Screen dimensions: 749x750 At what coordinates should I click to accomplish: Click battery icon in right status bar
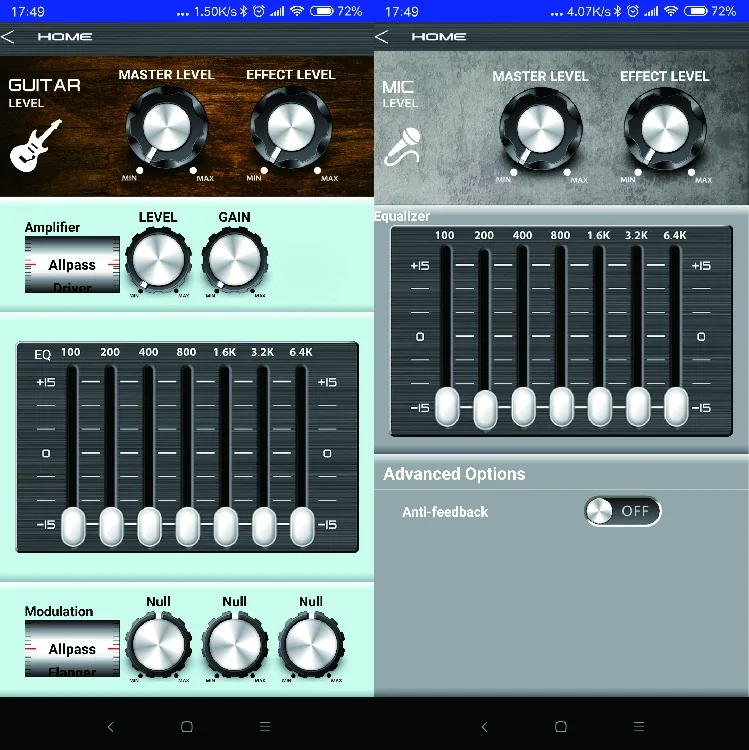point(695,11)
